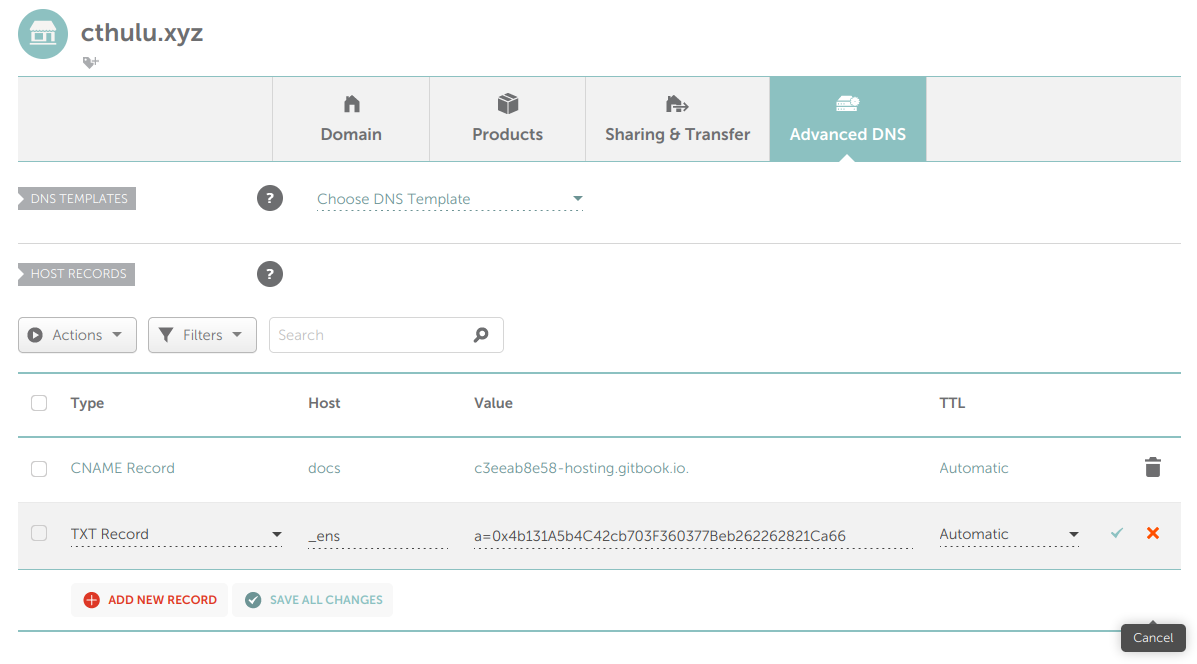The height and width of the screenshot is (664, 1197).
Task: Open the Sharing & Transfer tab
Action: tap(677, 119)
